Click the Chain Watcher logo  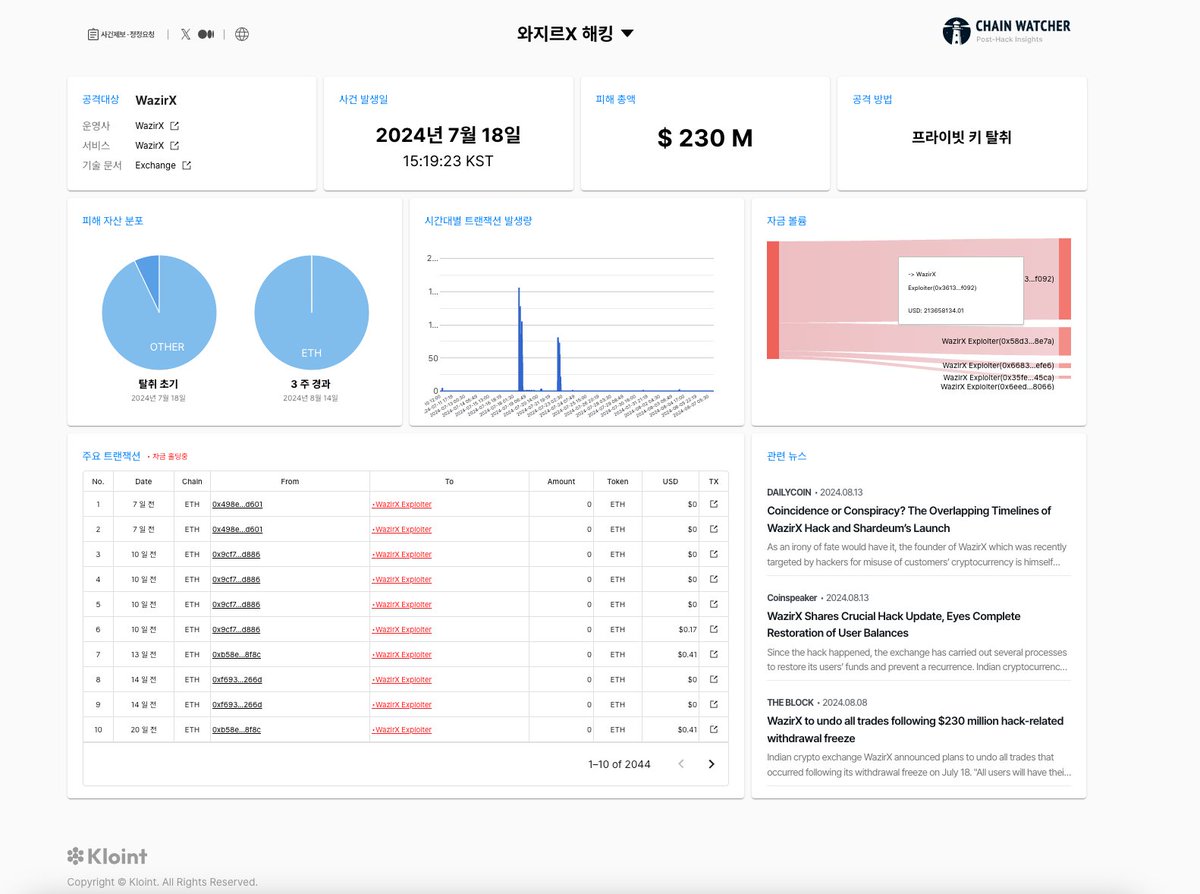click(x=1006, y=31)
